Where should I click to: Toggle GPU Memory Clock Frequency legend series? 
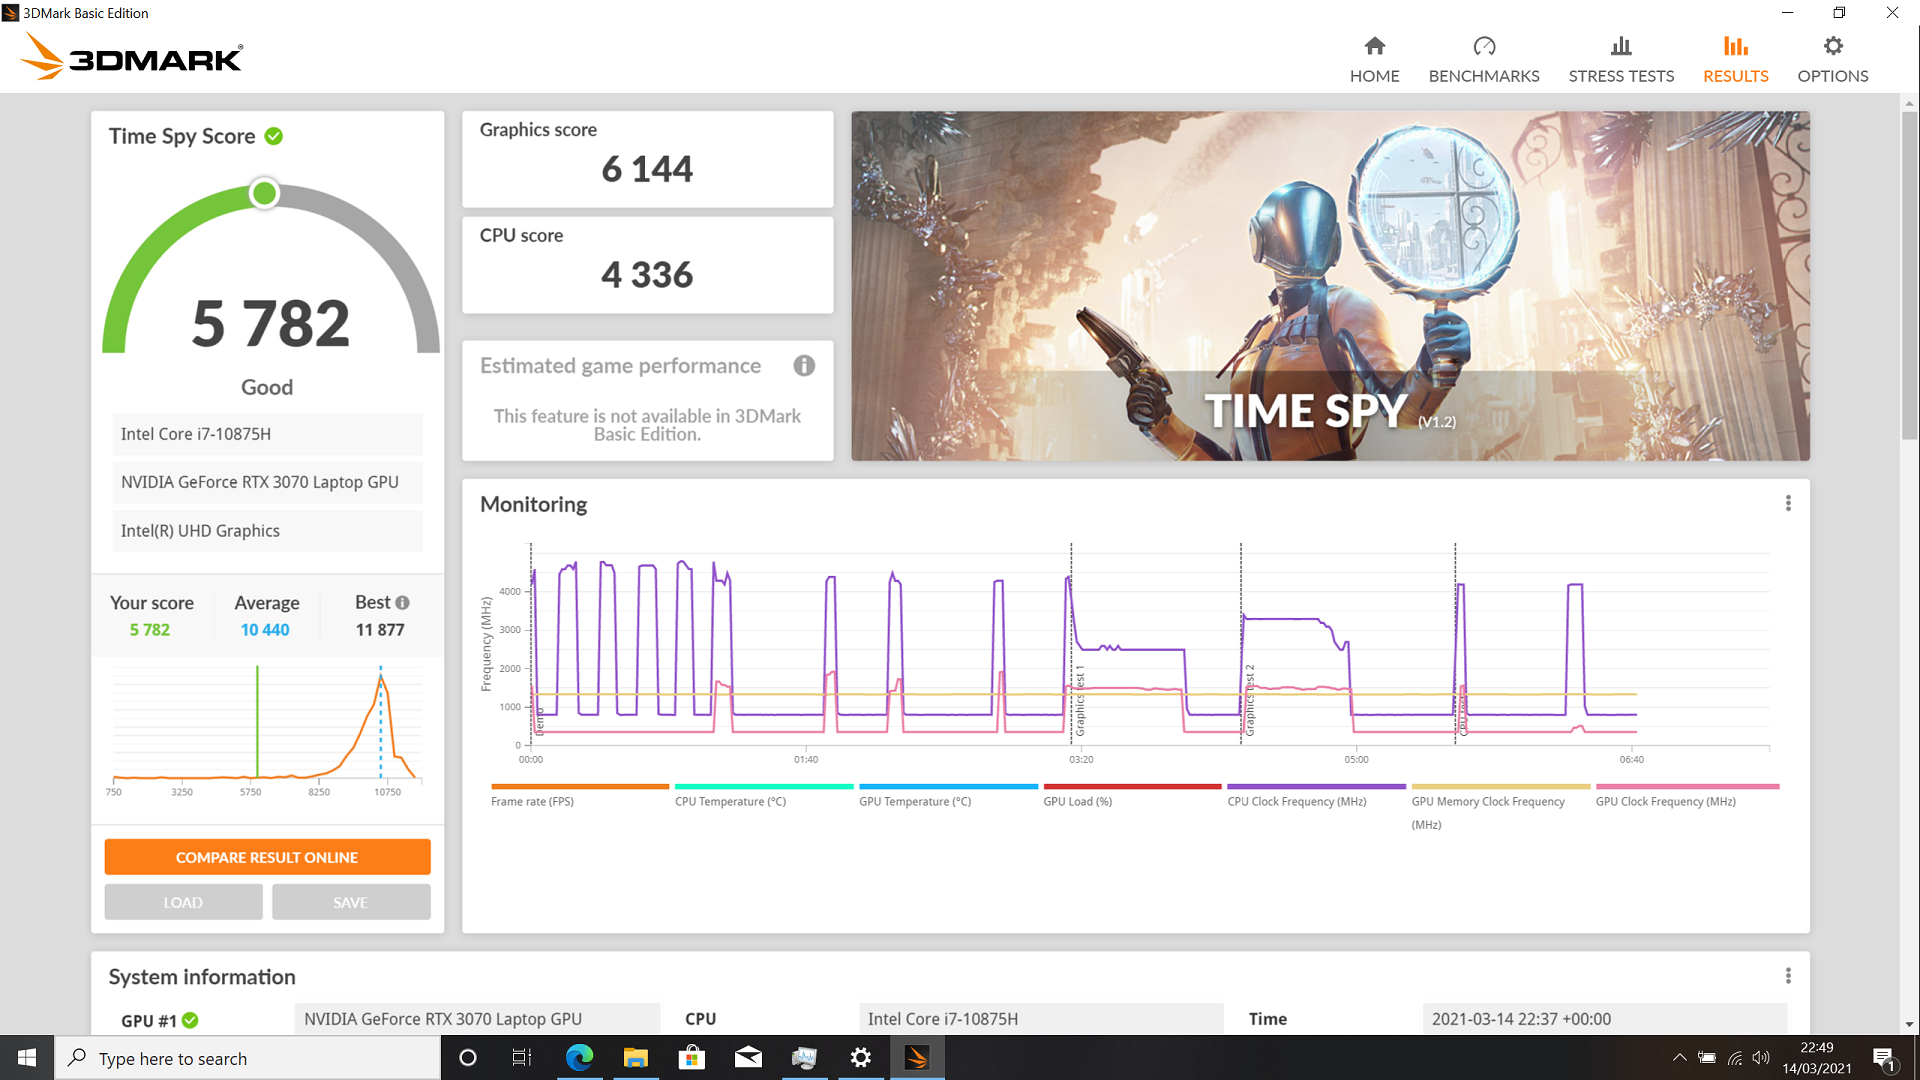[x=1500, y=808]
